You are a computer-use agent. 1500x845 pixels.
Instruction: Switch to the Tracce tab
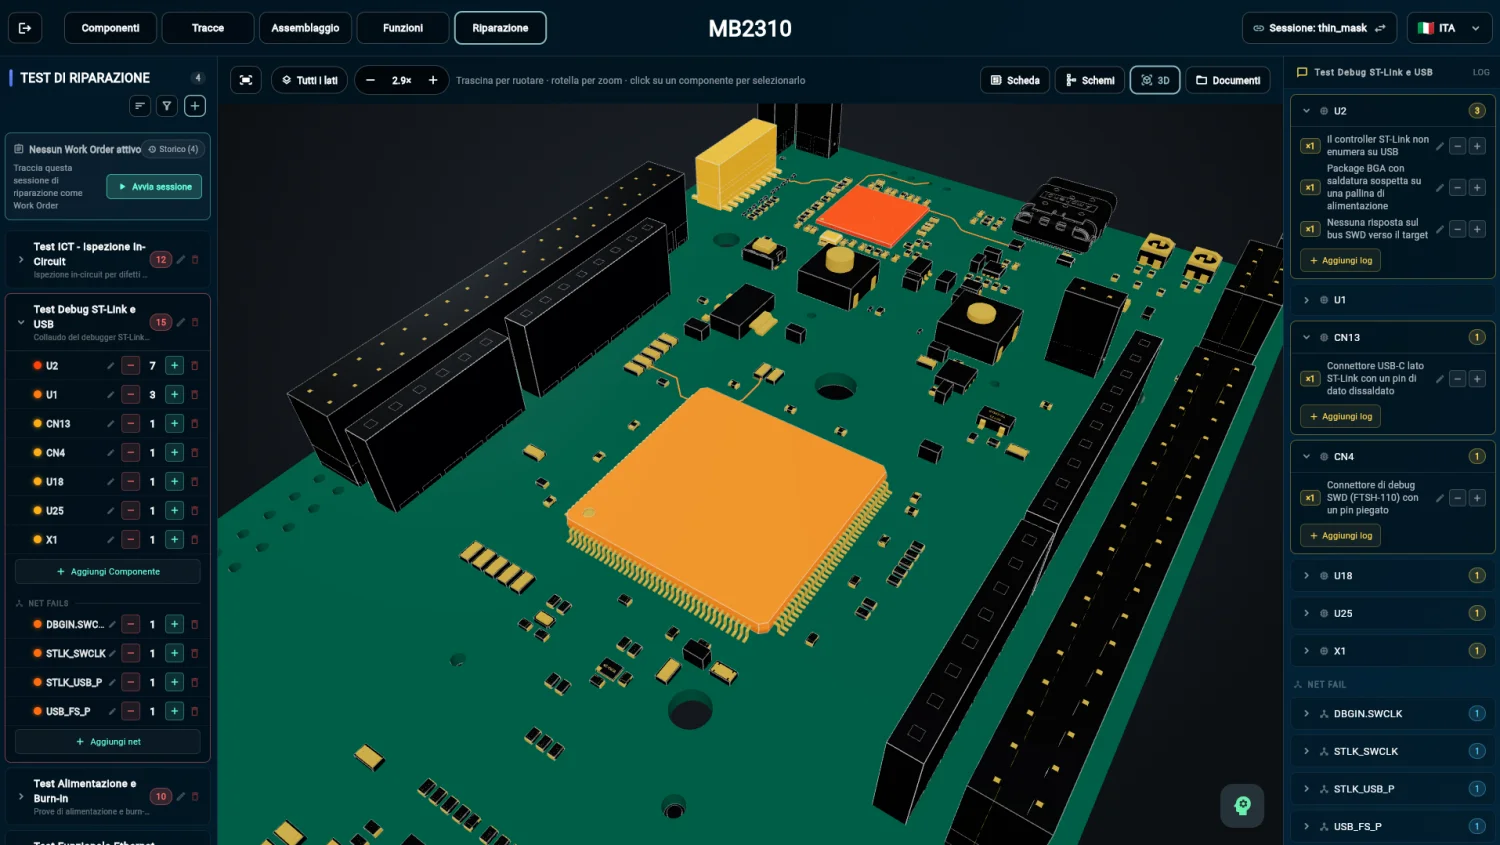coord(208,28)
